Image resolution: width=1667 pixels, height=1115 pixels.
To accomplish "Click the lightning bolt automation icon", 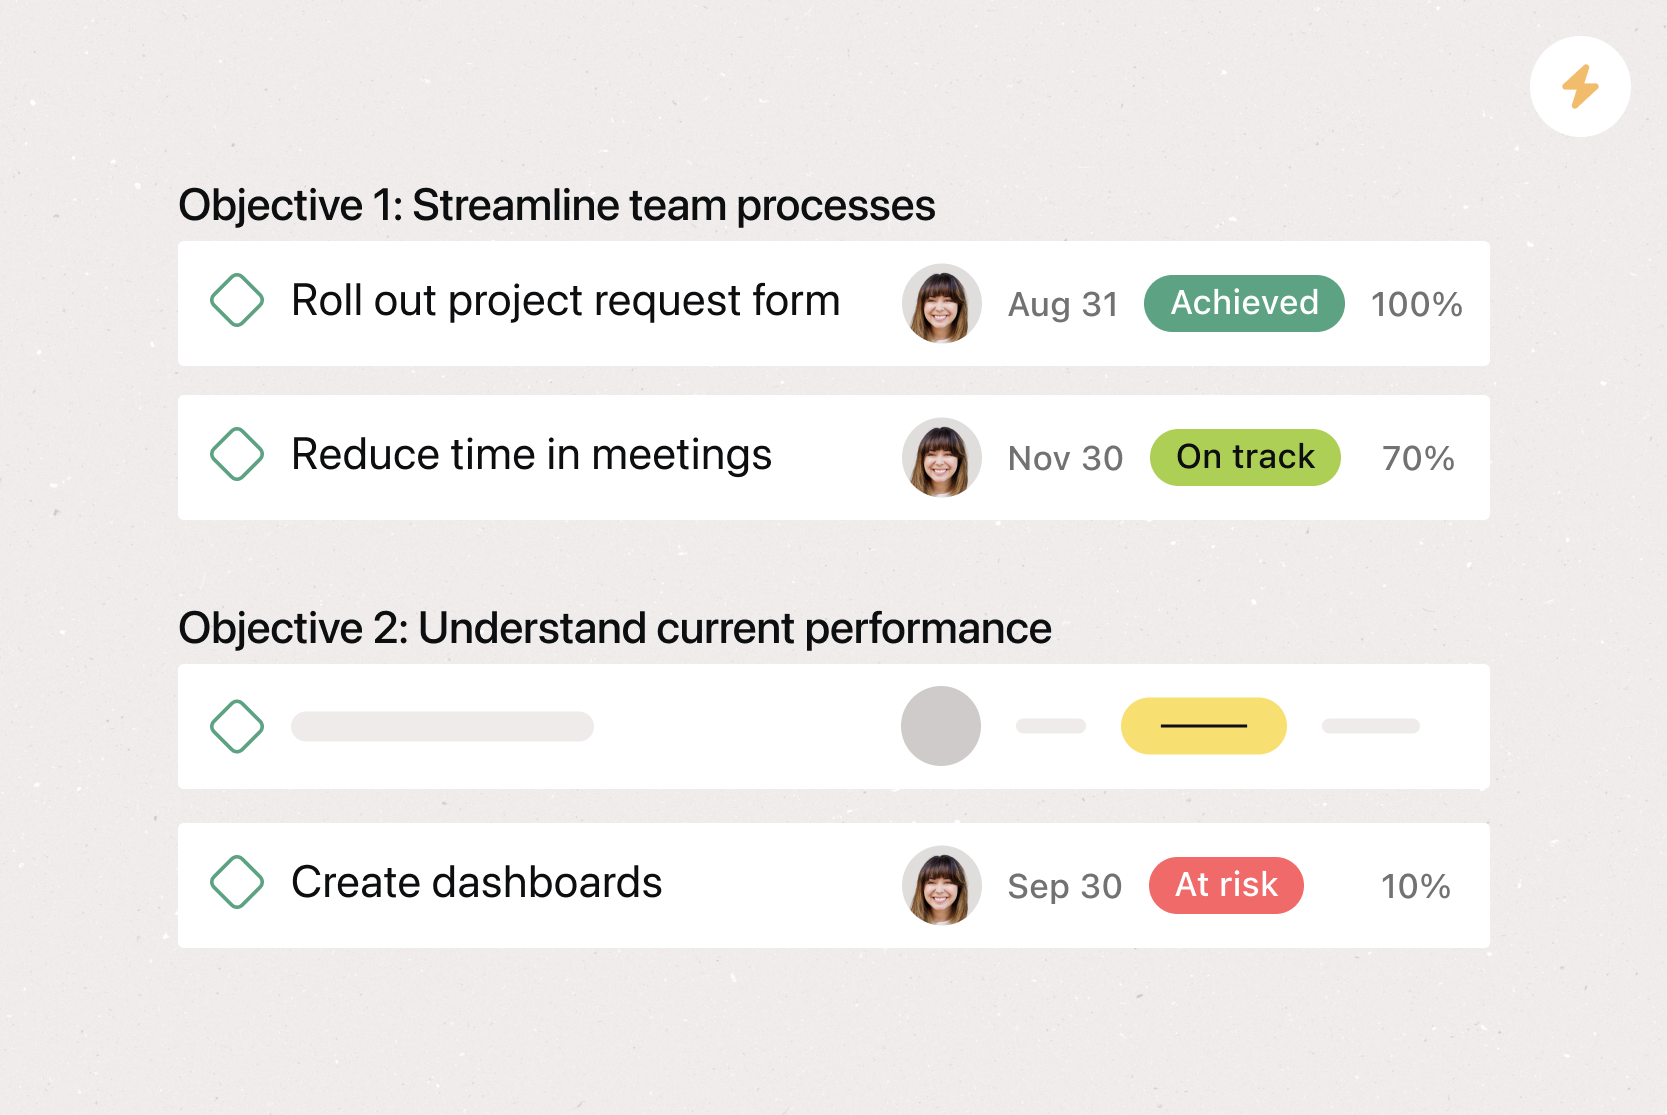I will [x=1580, y=87].
